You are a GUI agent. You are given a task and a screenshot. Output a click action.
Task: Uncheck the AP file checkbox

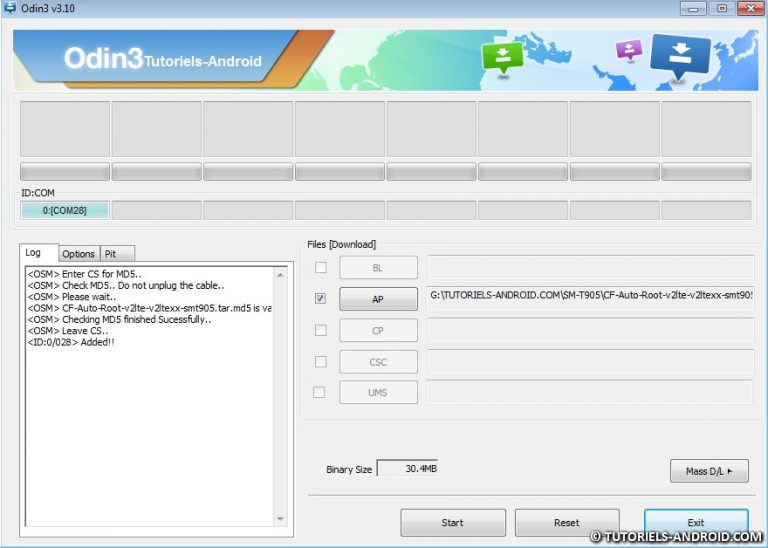click(x=320, y=298)
